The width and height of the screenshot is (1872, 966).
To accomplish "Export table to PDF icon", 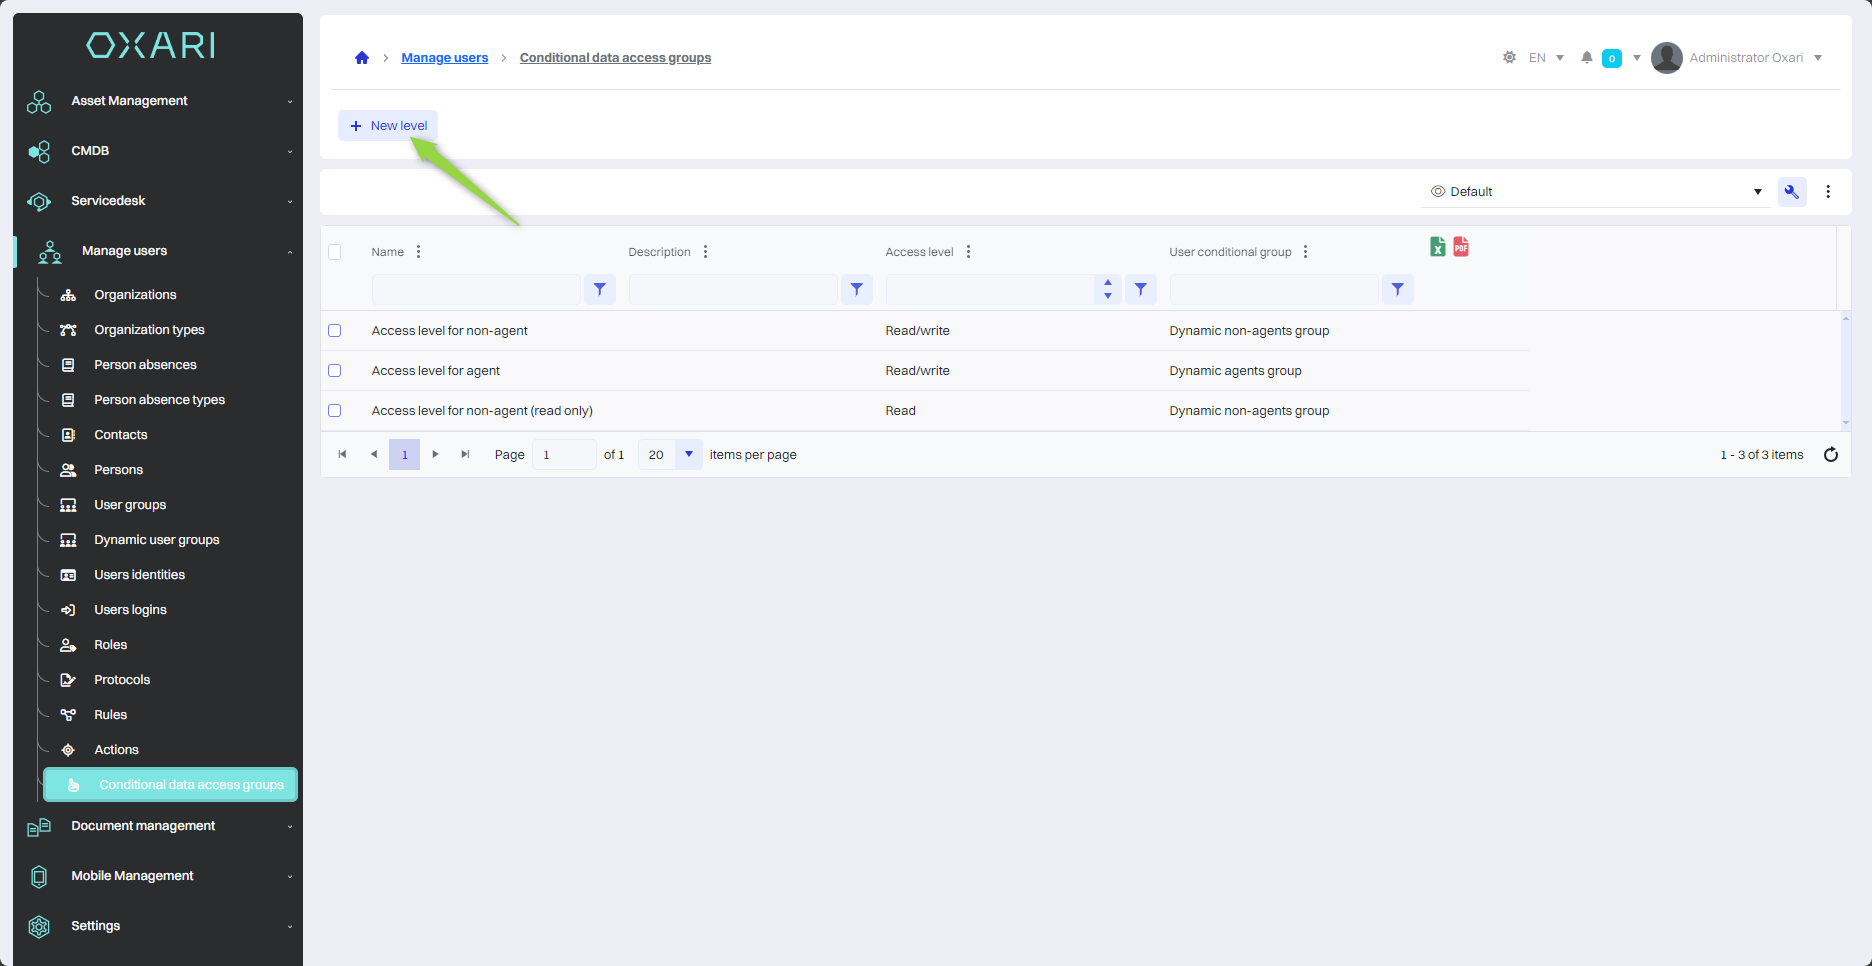I will [x=1461, y=247].
